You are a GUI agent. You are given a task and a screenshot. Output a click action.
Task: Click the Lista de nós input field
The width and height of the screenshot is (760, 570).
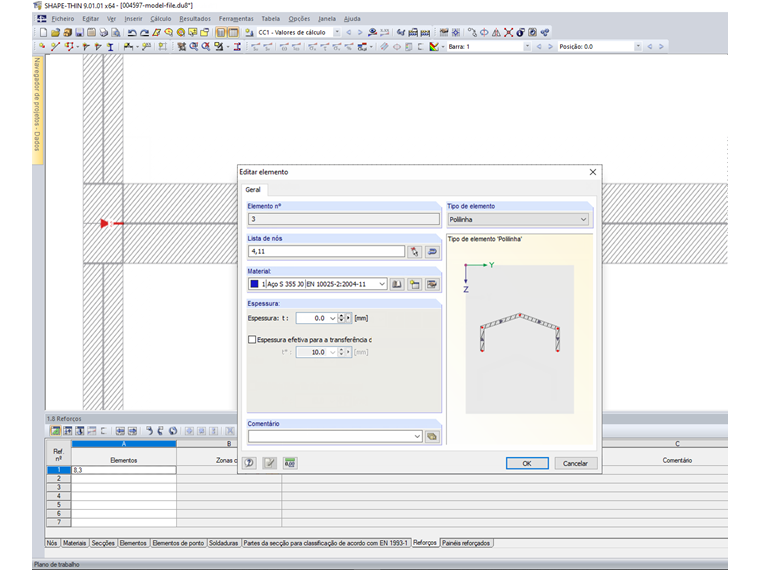tap(326, 252)
